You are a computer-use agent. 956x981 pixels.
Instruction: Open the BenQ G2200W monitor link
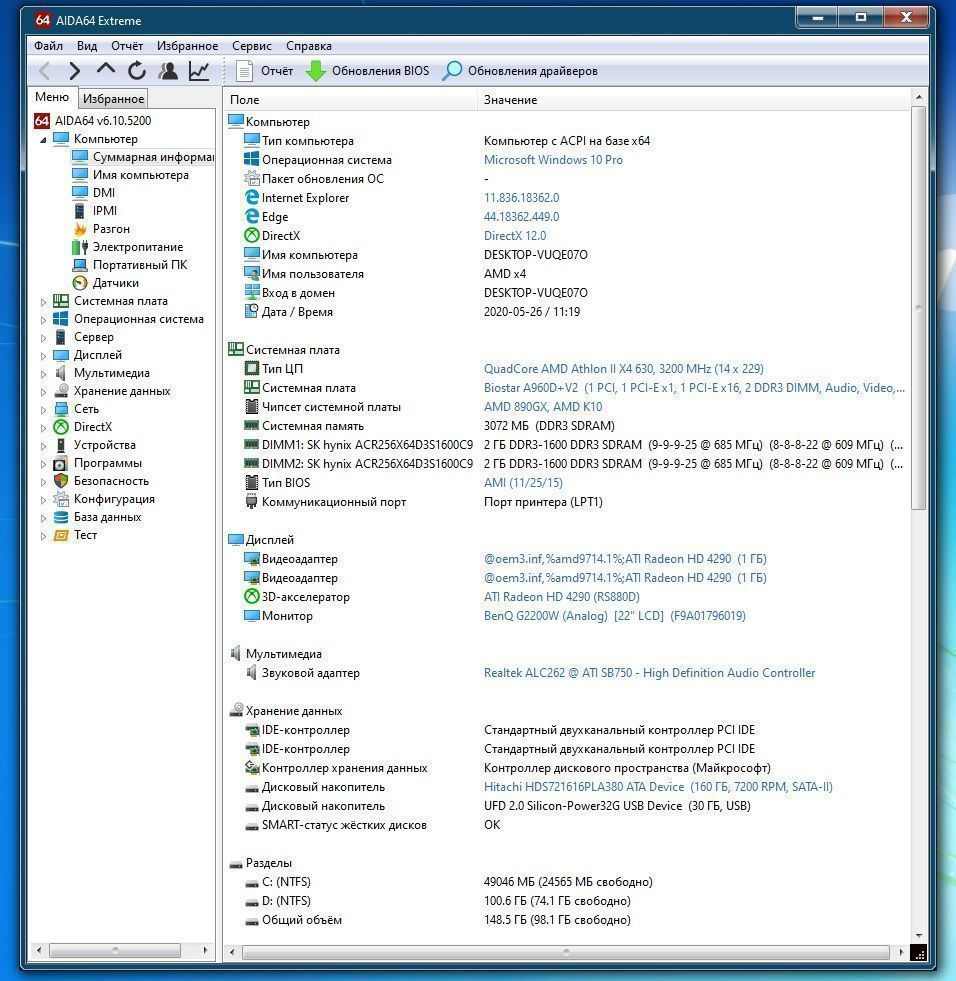click(x=614, y=616)
